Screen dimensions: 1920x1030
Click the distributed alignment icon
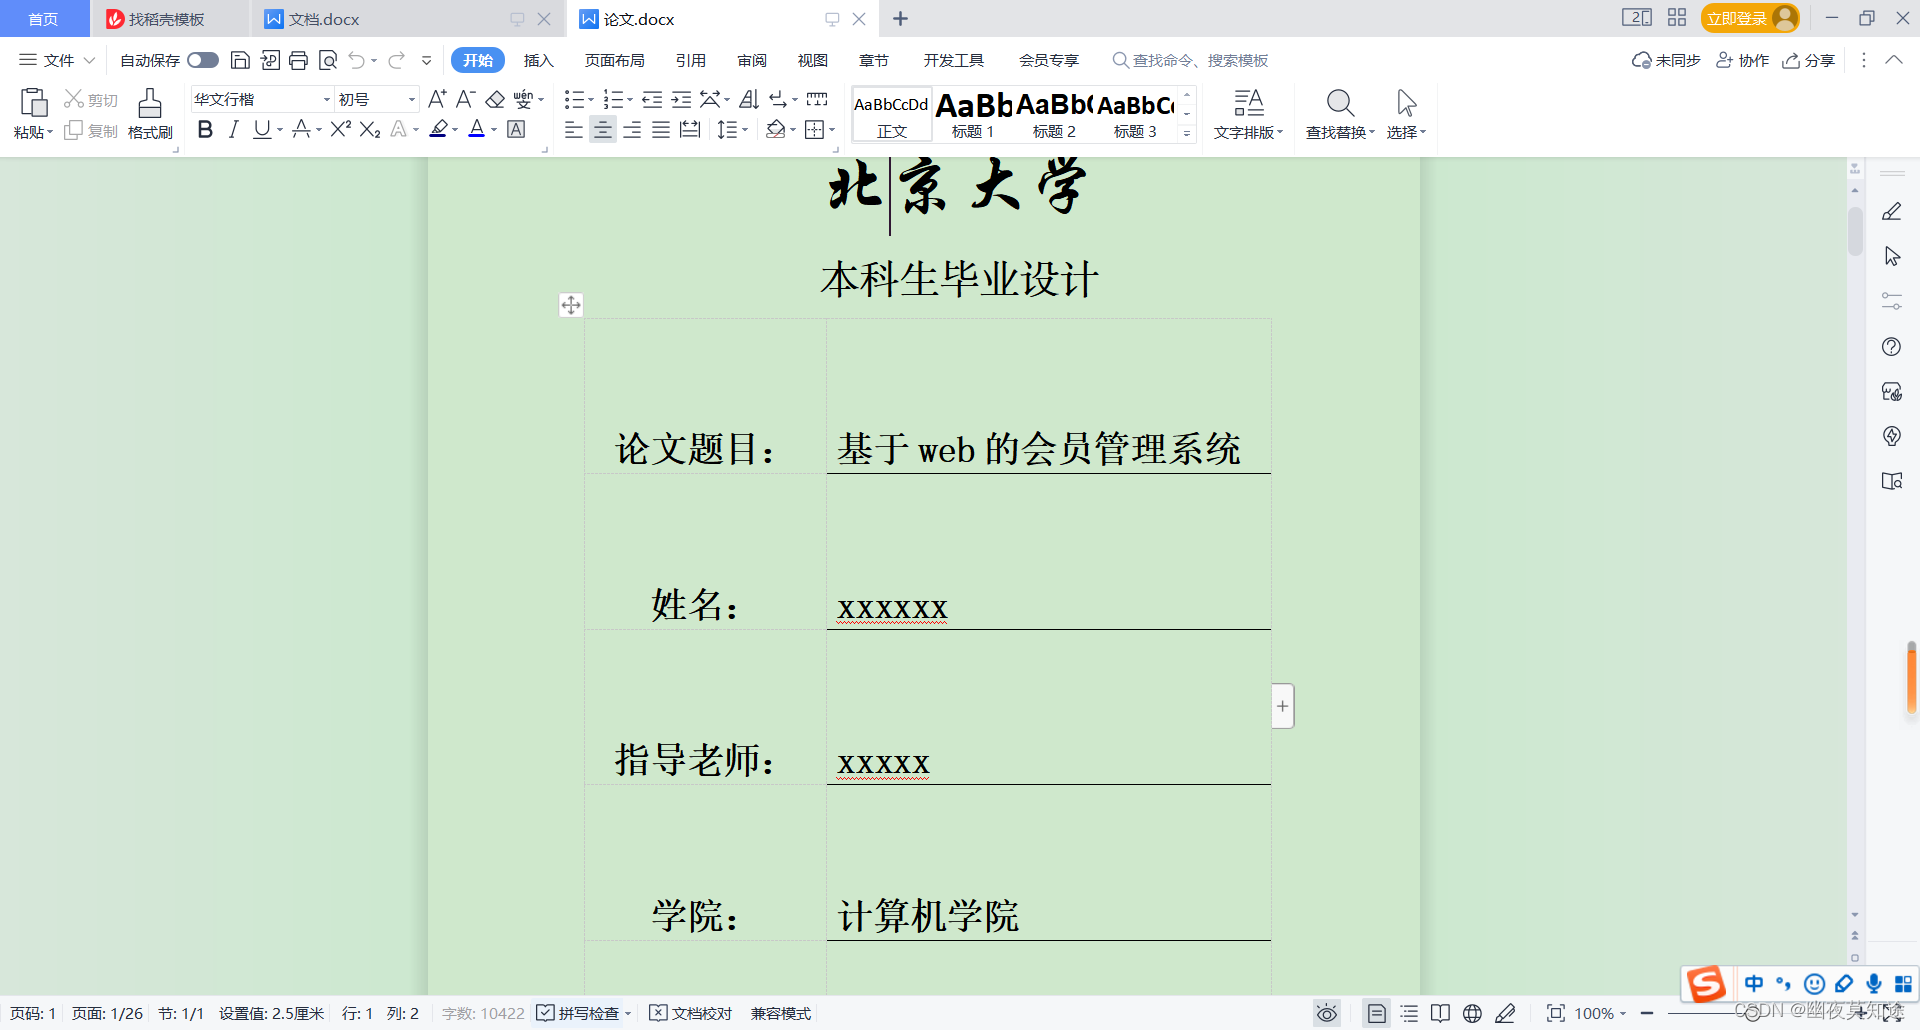(690, 129)
